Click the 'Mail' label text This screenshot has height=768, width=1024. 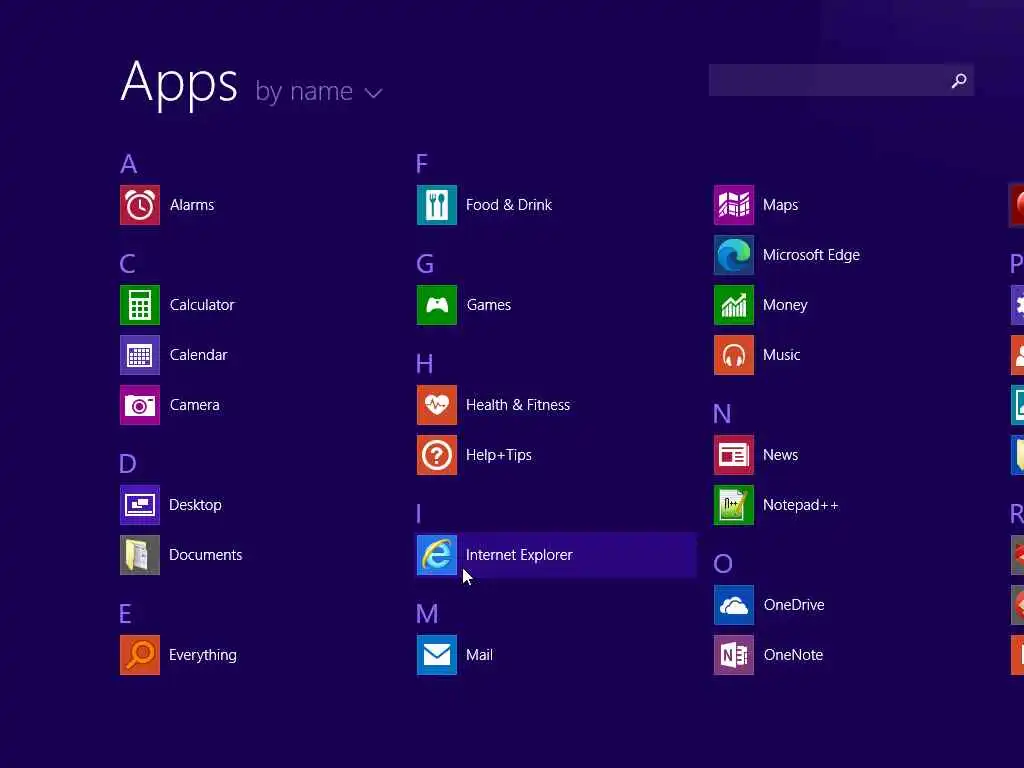(x=479, y=655)
